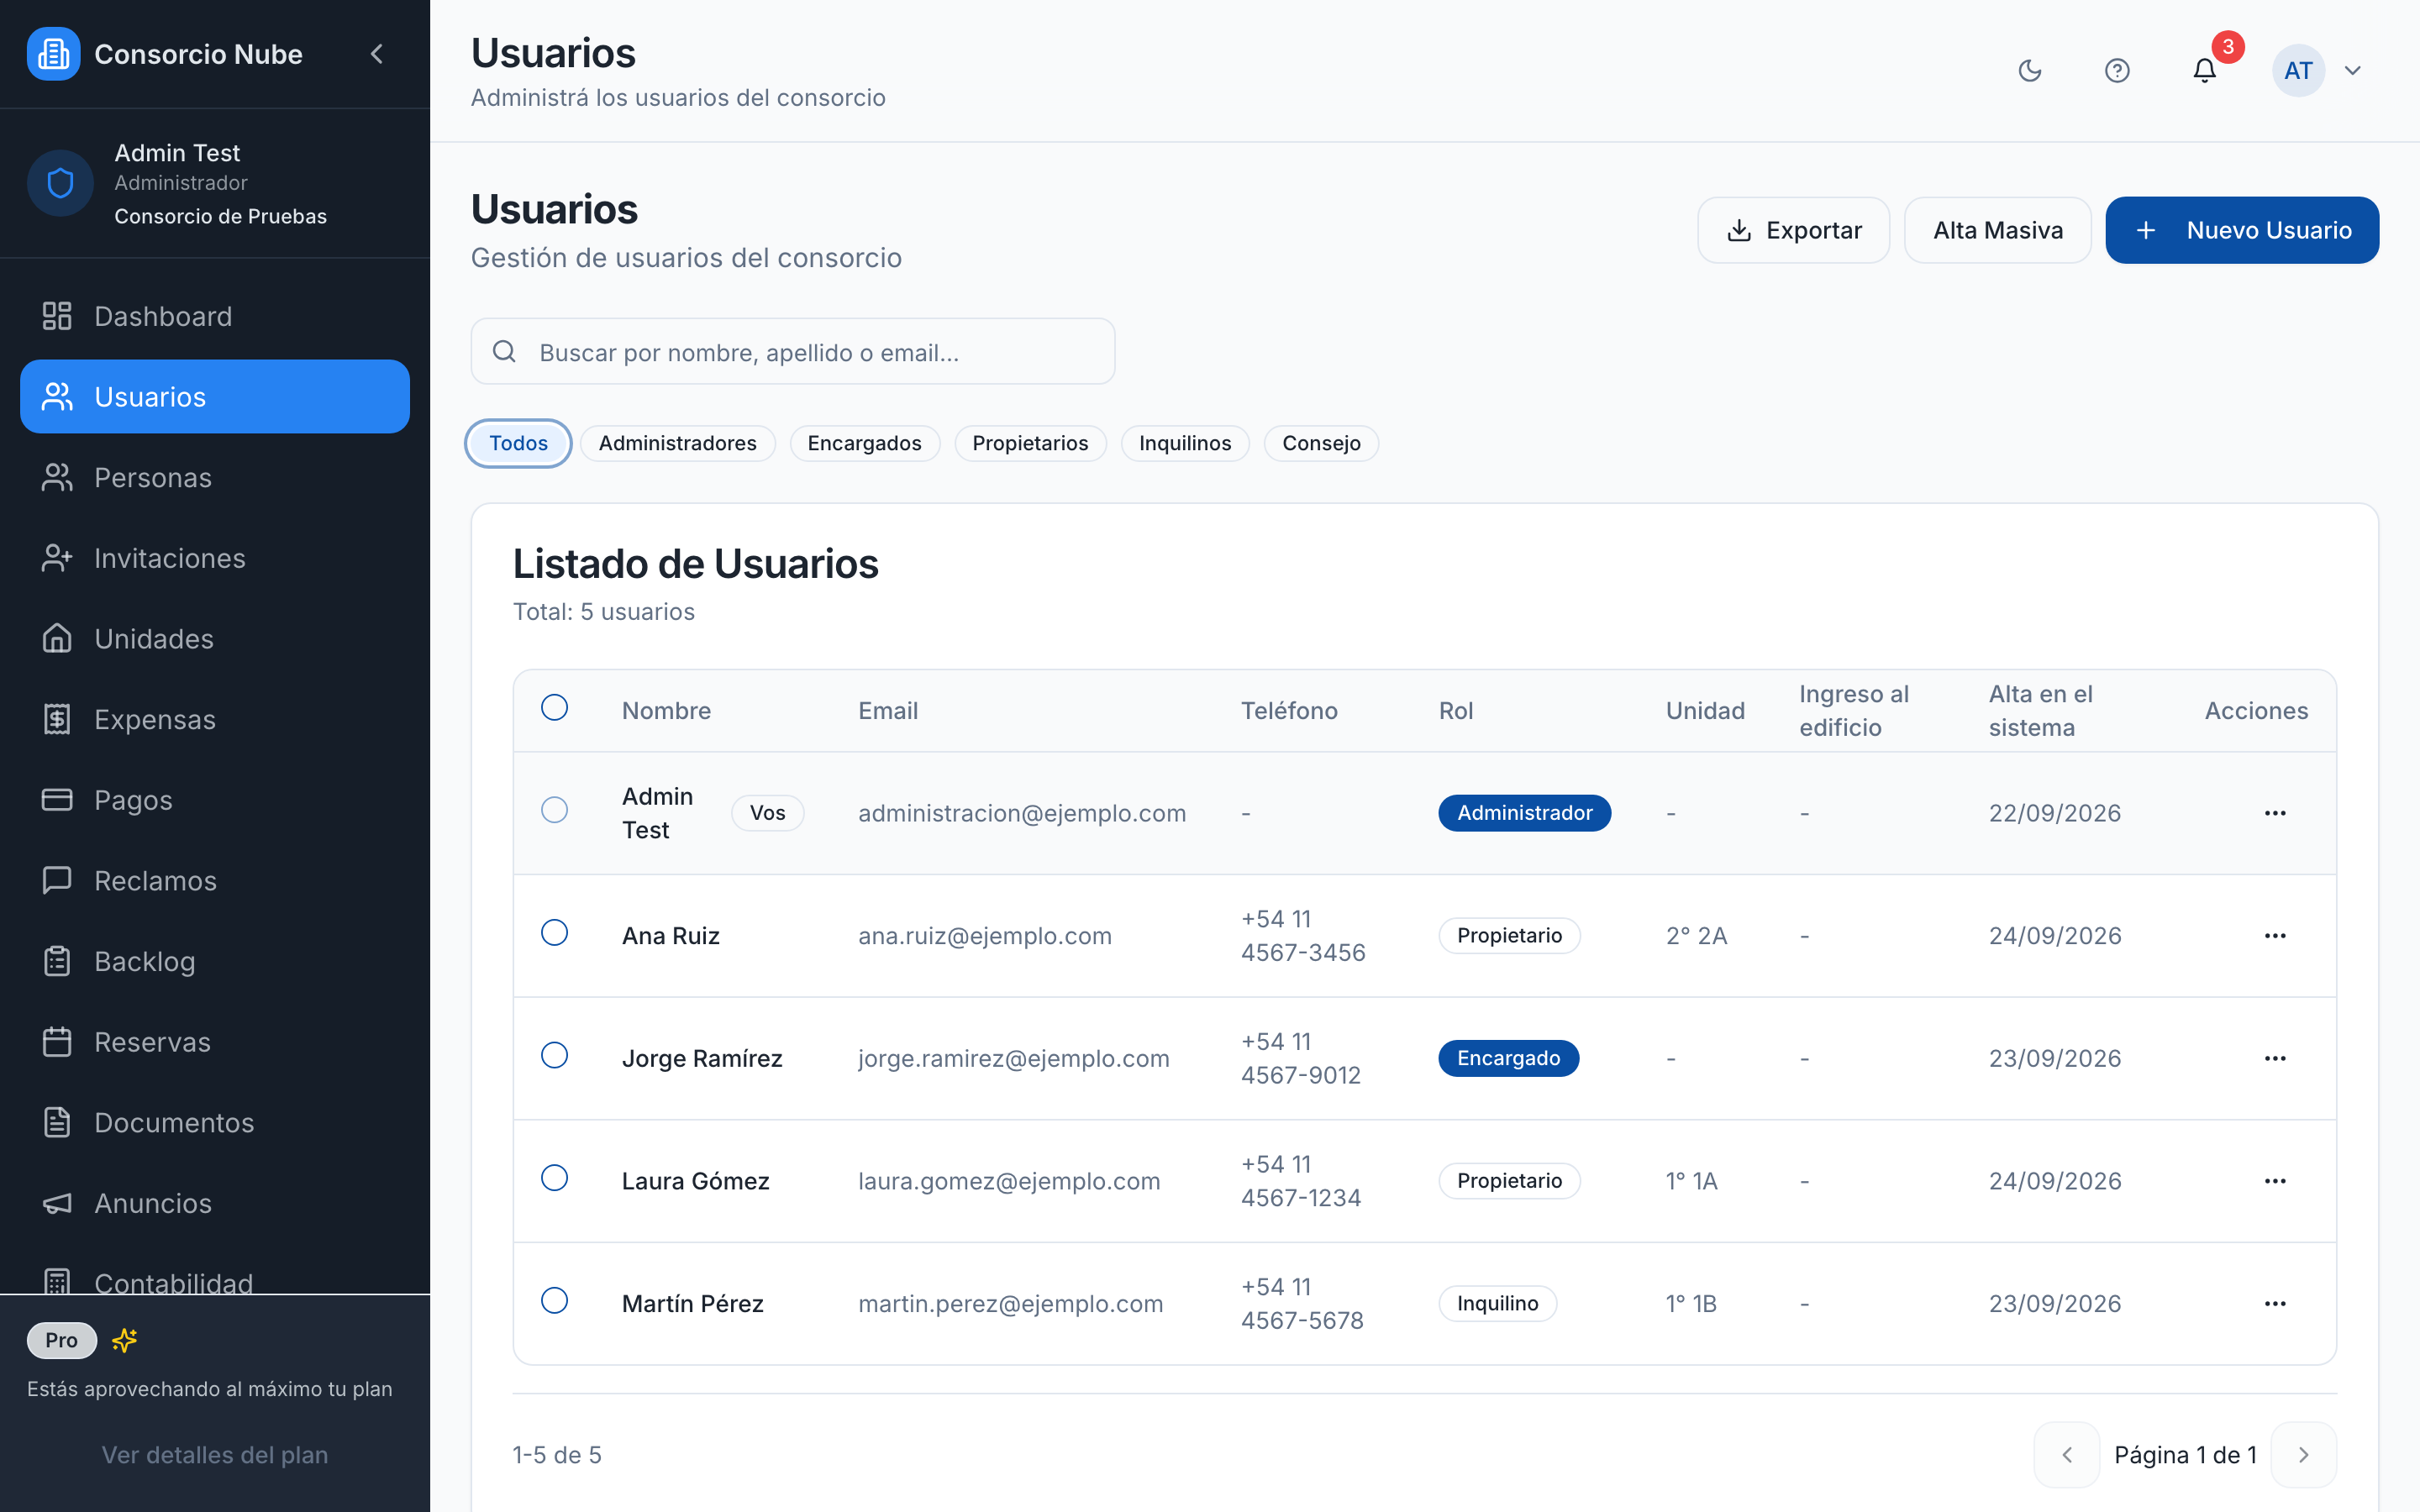Viewport: 2420px width, 1512px height.
Task: Open actions menu for Jorge Ramírez
Action: (x=2275, y=1058)
